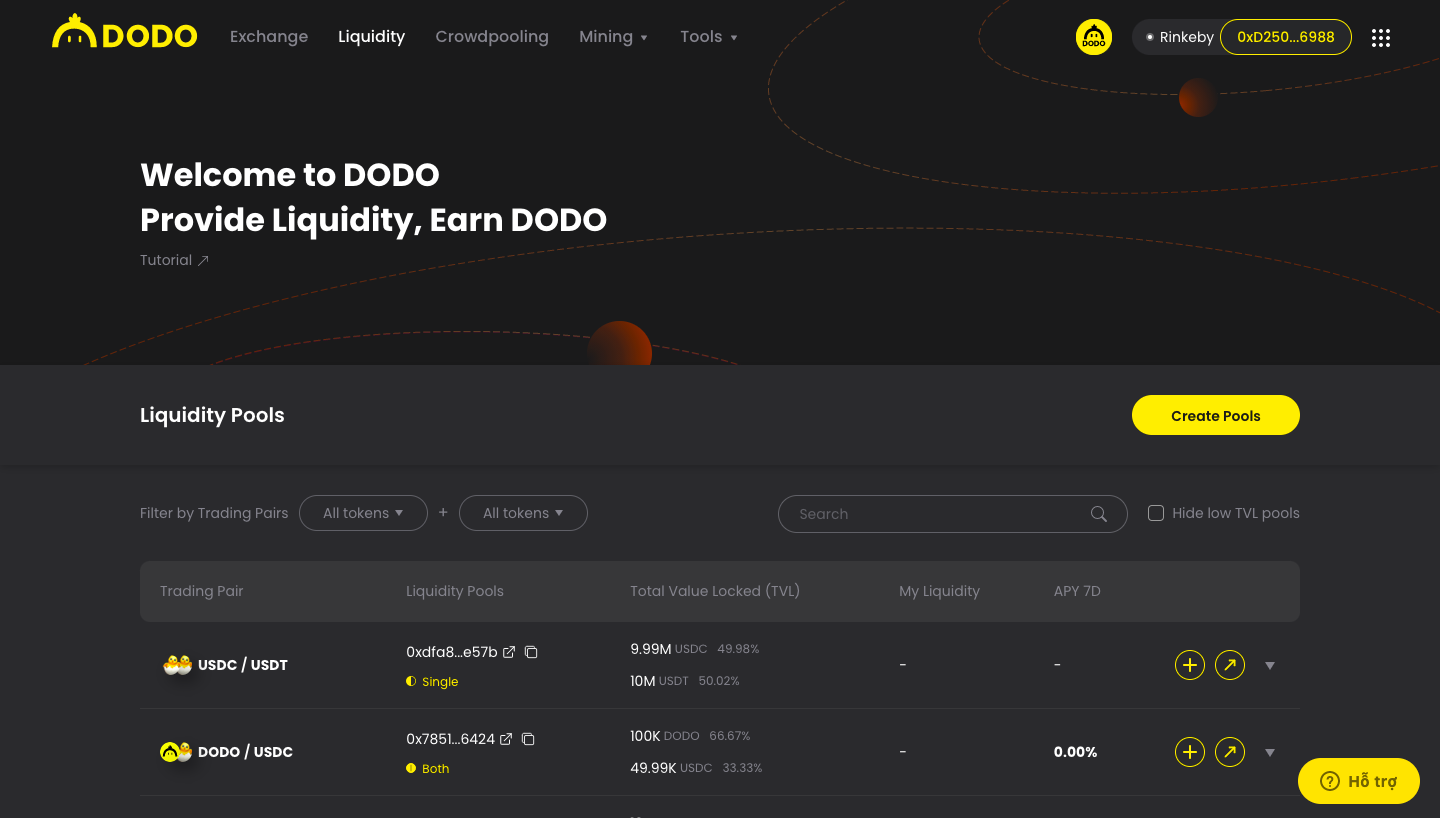Expand the Mining menu
This screenshot has width=1440, height=818.
pos(614,37)
